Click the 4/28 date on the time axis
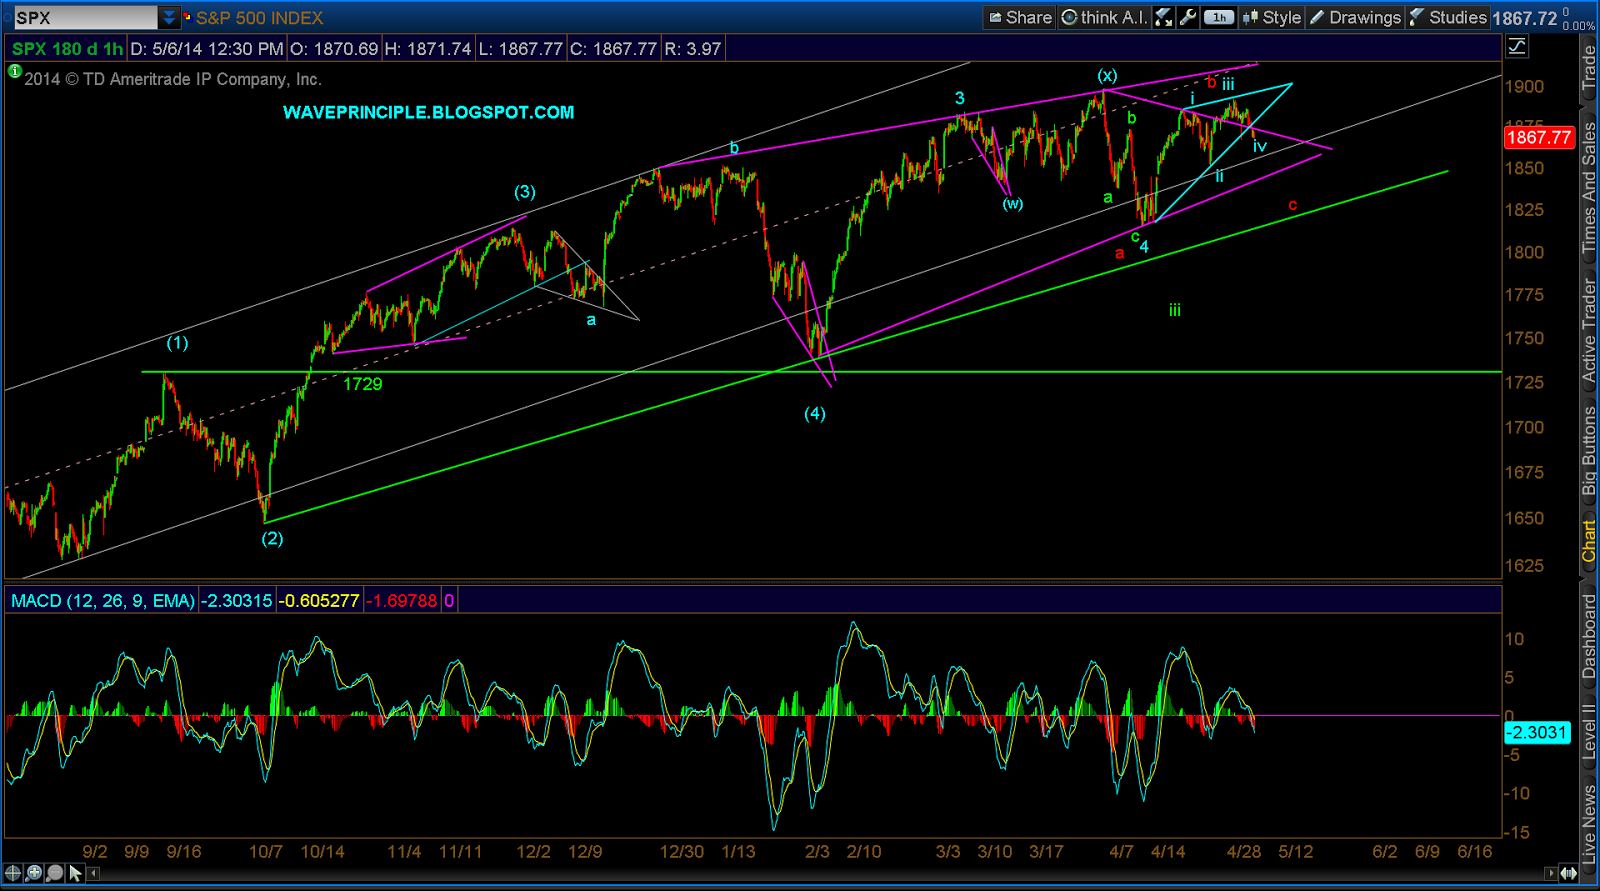 pos(1244,852)
